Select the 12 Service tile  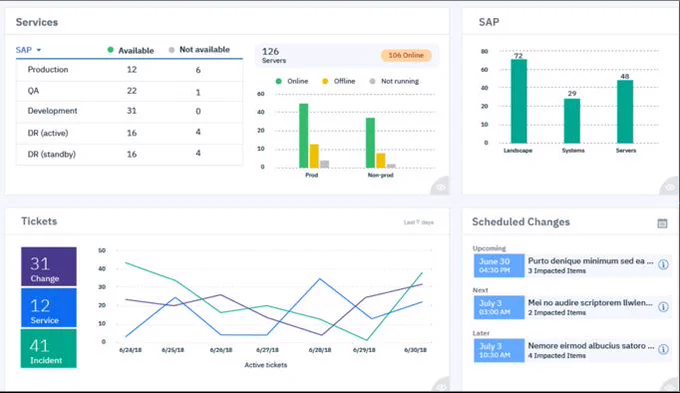pyautogui.click(x=49, y=308)
